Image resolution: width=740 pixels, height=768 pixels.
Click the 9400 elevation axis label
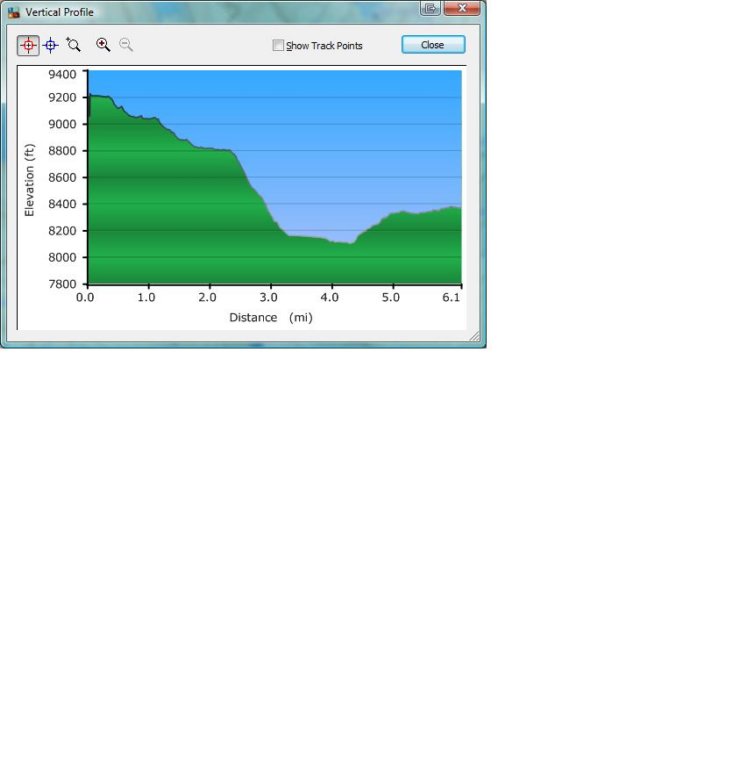(62, 74)
